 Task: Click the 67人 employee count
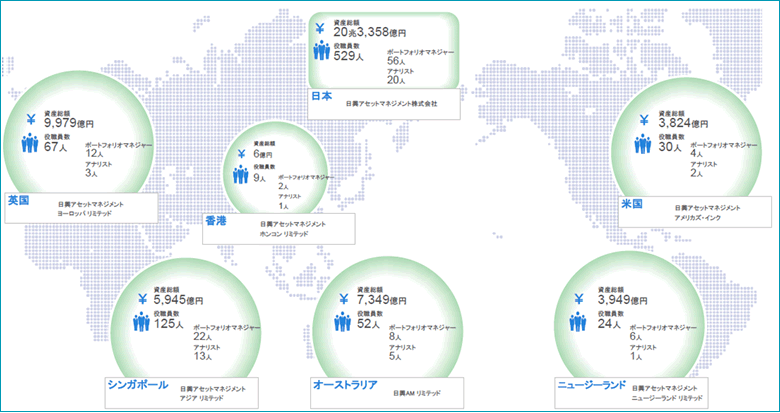pyautogui.click(x=55, y=147)
